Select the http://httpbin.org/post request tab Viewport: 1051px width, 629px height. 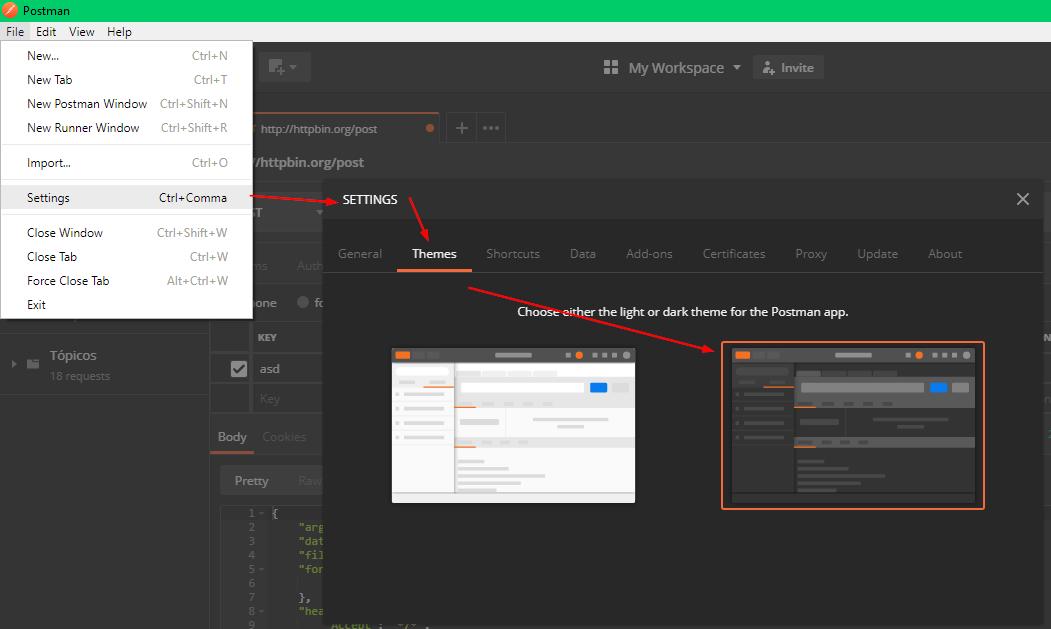346,128
